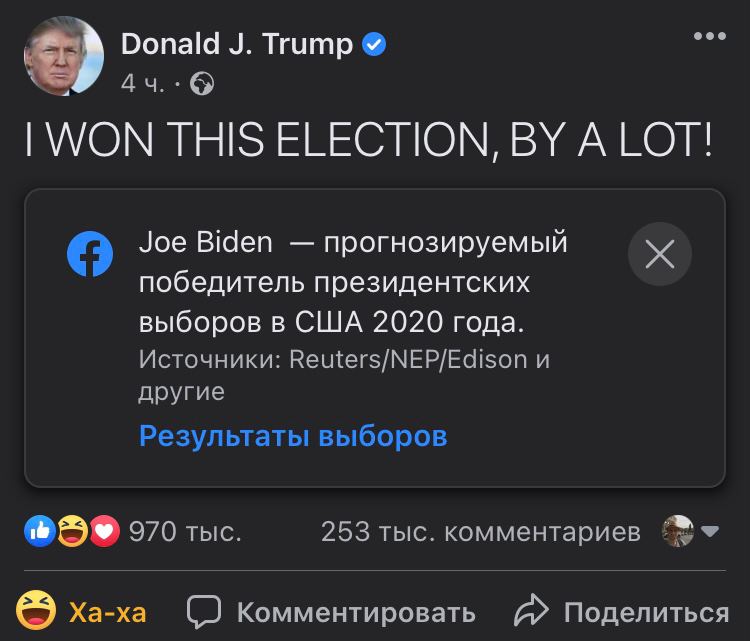Click the Комментировать button
Image resolution: width=750 pixels, height=641 pixels.
point(331,612)
